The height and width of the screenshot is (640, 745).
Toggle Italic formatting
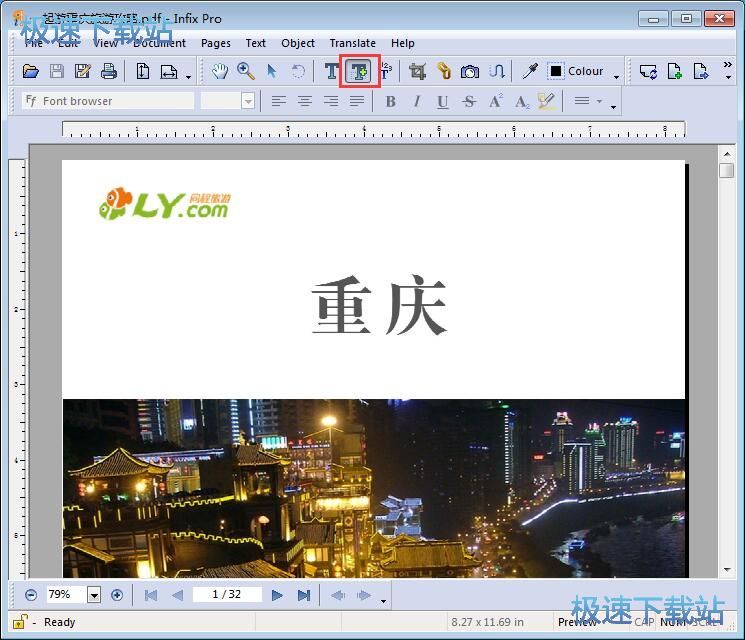[x=417, y=101]
